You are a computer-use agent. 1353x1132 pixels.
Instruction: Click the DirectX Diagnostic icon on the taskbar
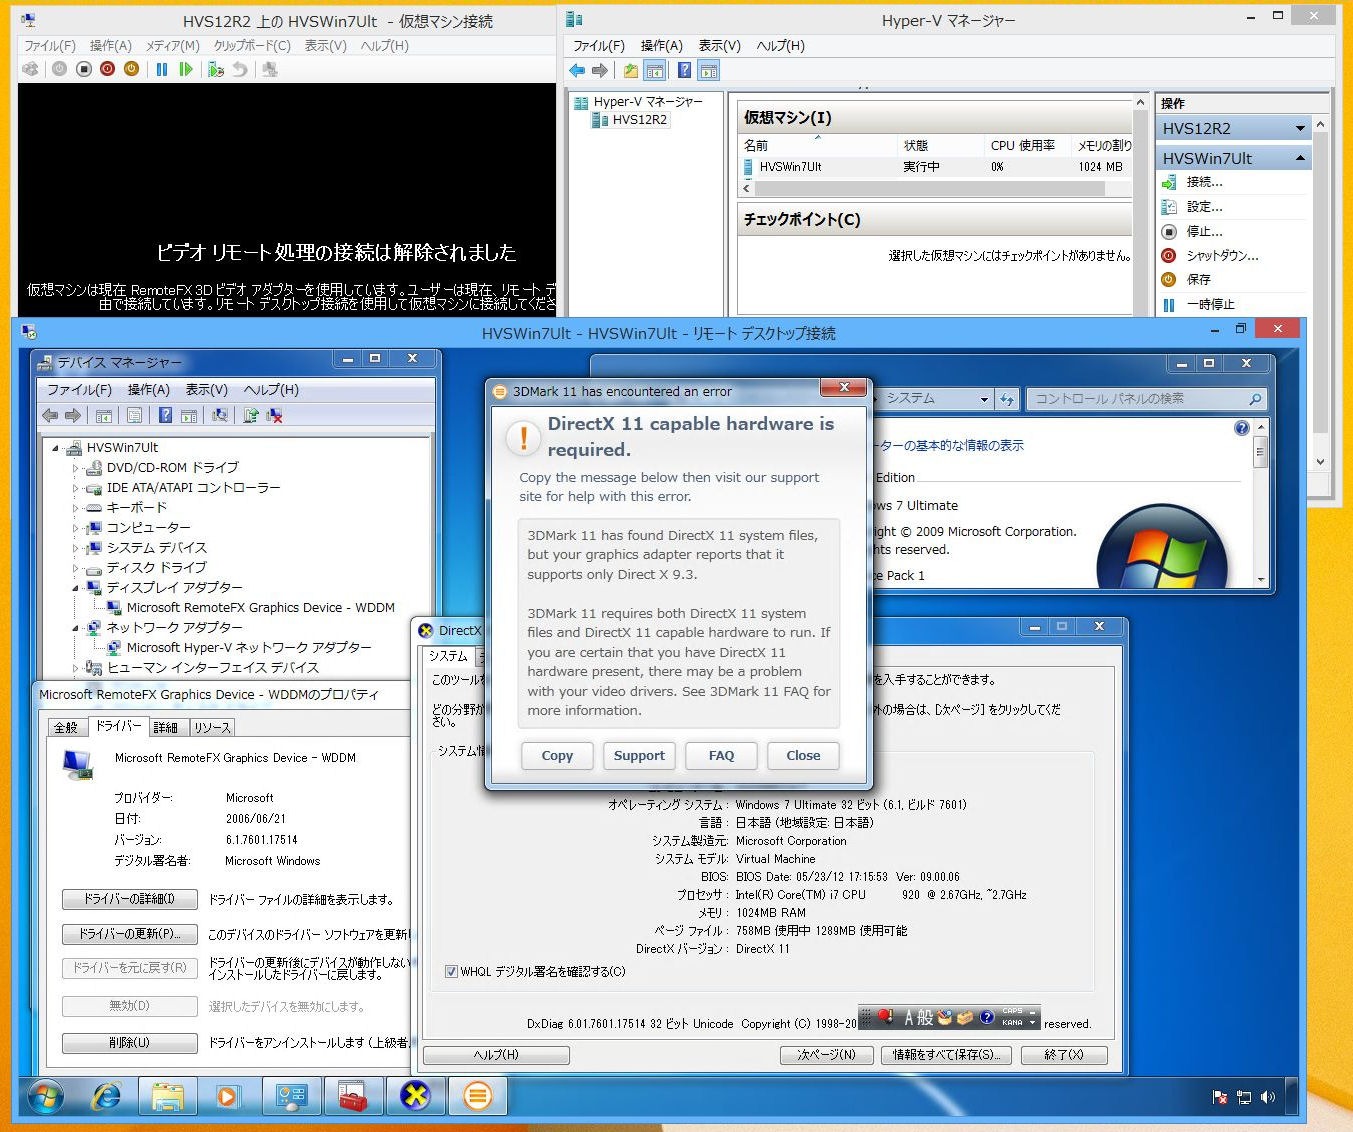pyautogui.click(x=415, y=1097)
